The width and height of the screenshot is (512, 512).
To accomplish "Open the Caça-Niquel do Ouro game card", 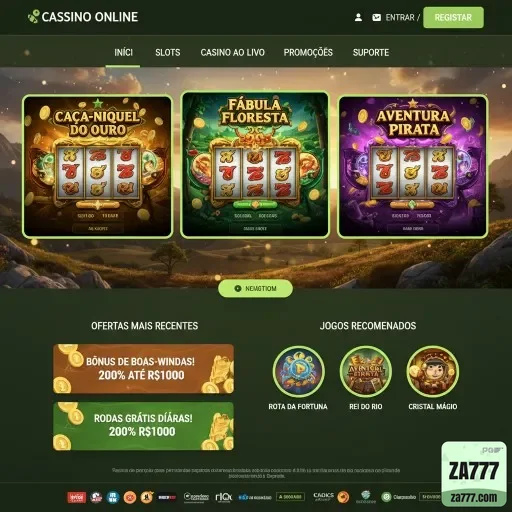I will 97,167.
